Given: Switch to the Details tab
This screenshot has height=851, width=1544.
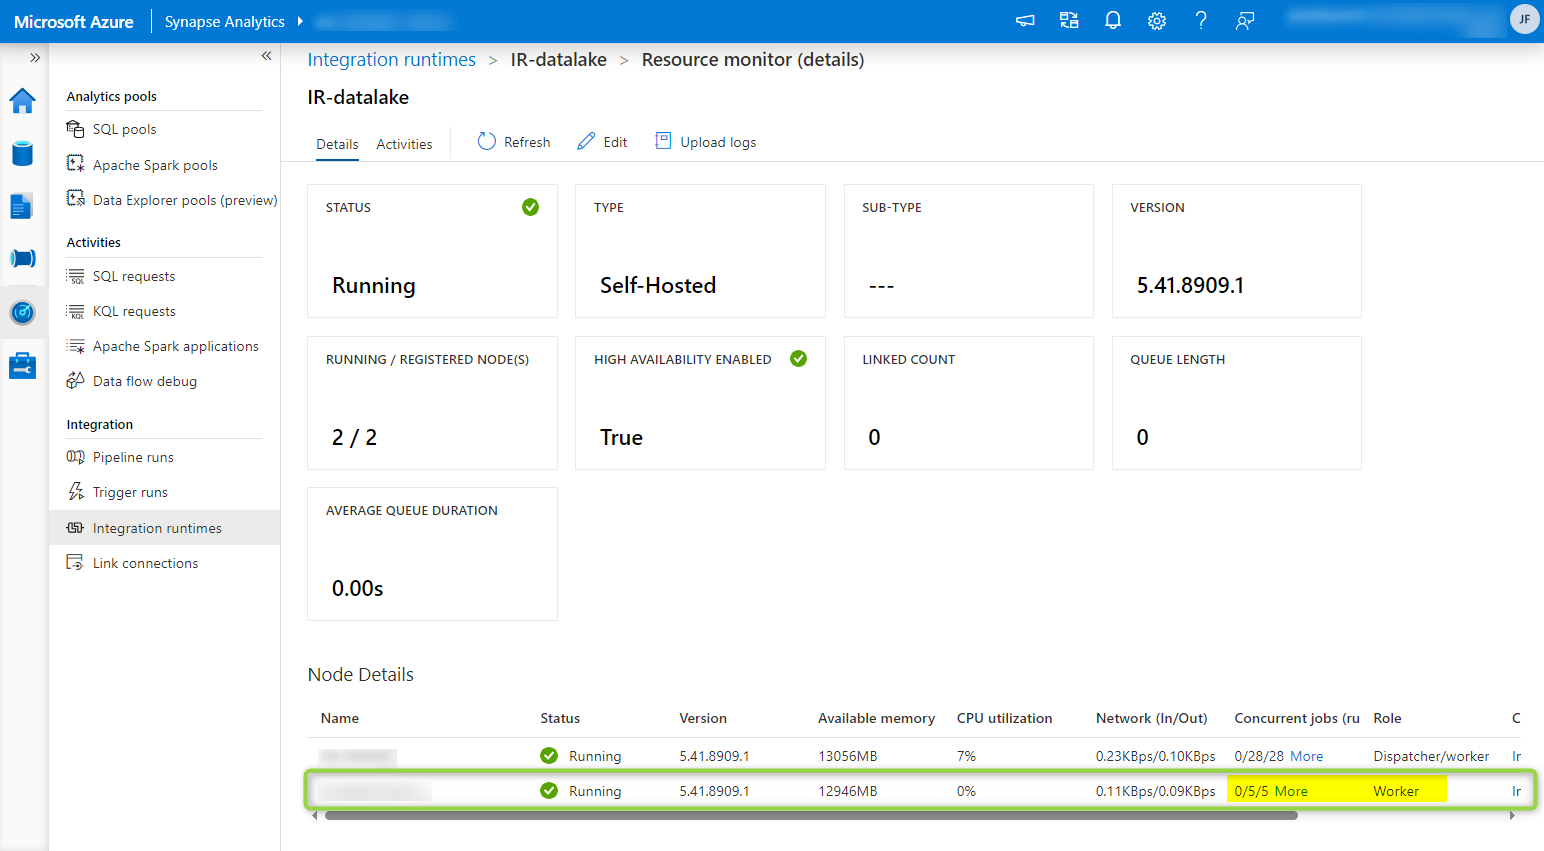Looking at the screenshot, I should point(337,144).
